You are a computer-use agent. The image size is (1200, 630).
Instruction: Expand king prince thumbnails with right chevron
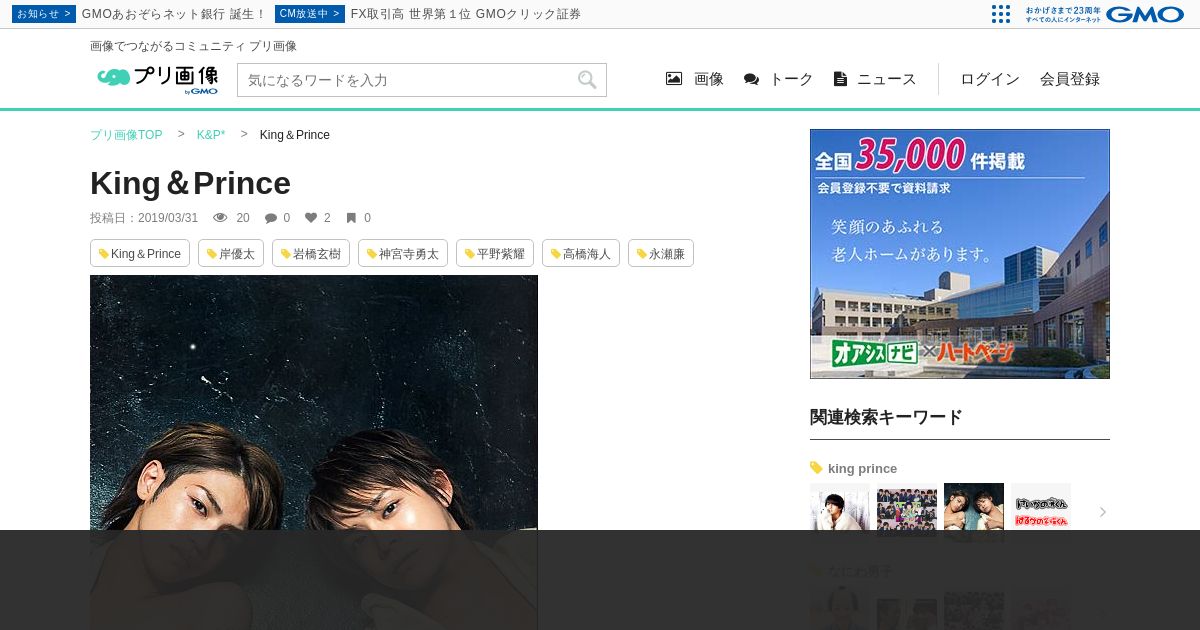click(x=1103, y=512)
